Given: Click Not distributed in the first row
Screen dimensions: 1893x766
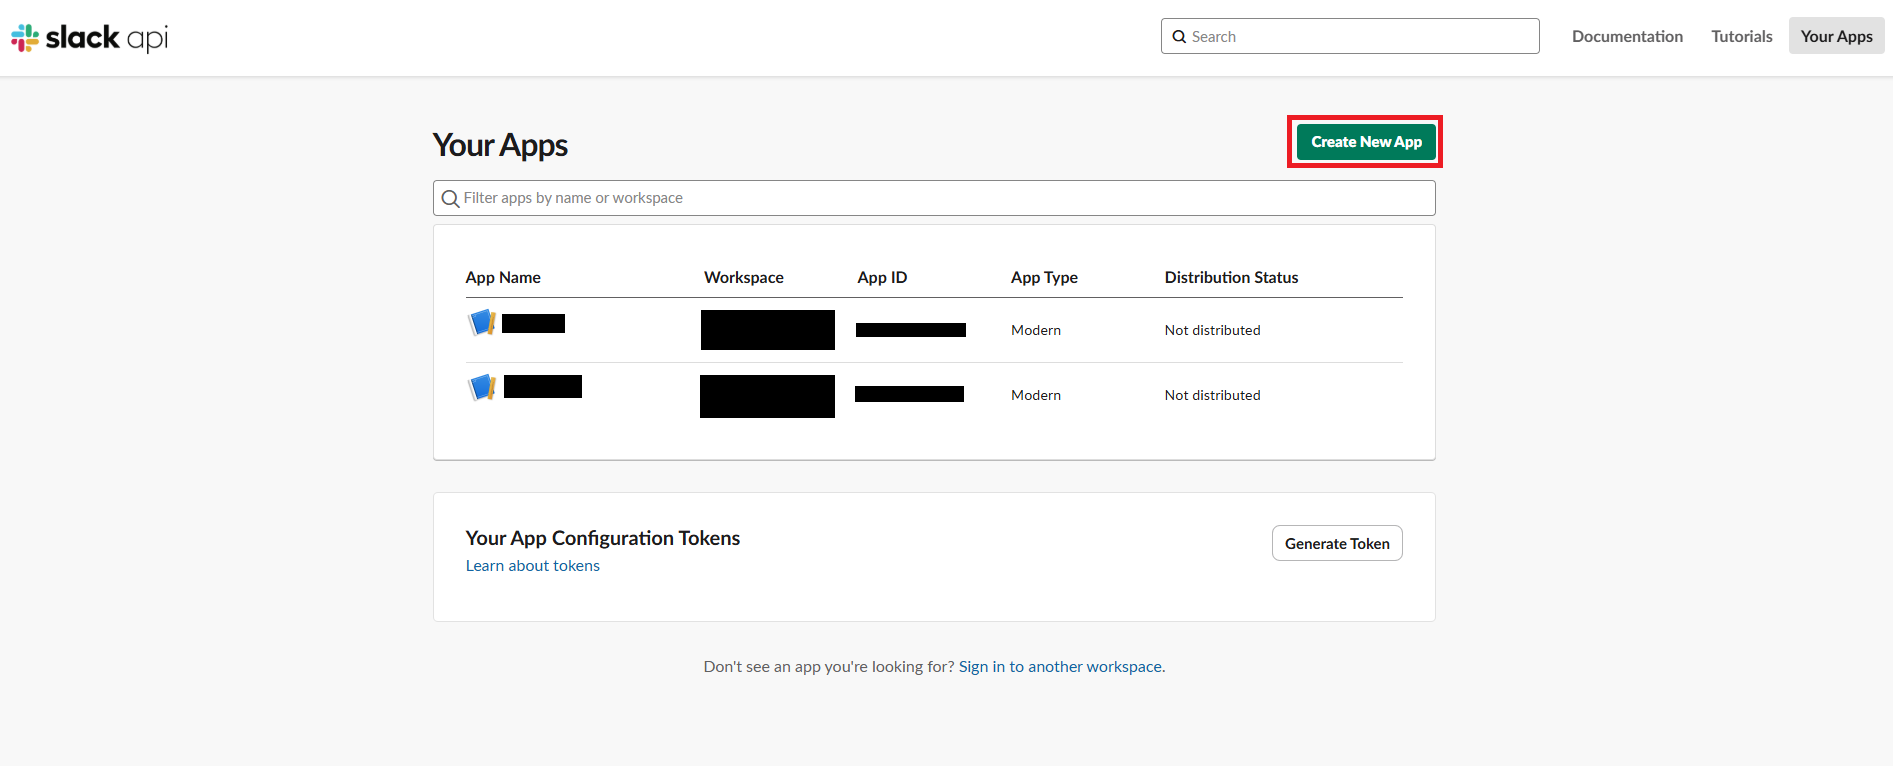Looking at the screenshot, I should tap(1212, 330).
